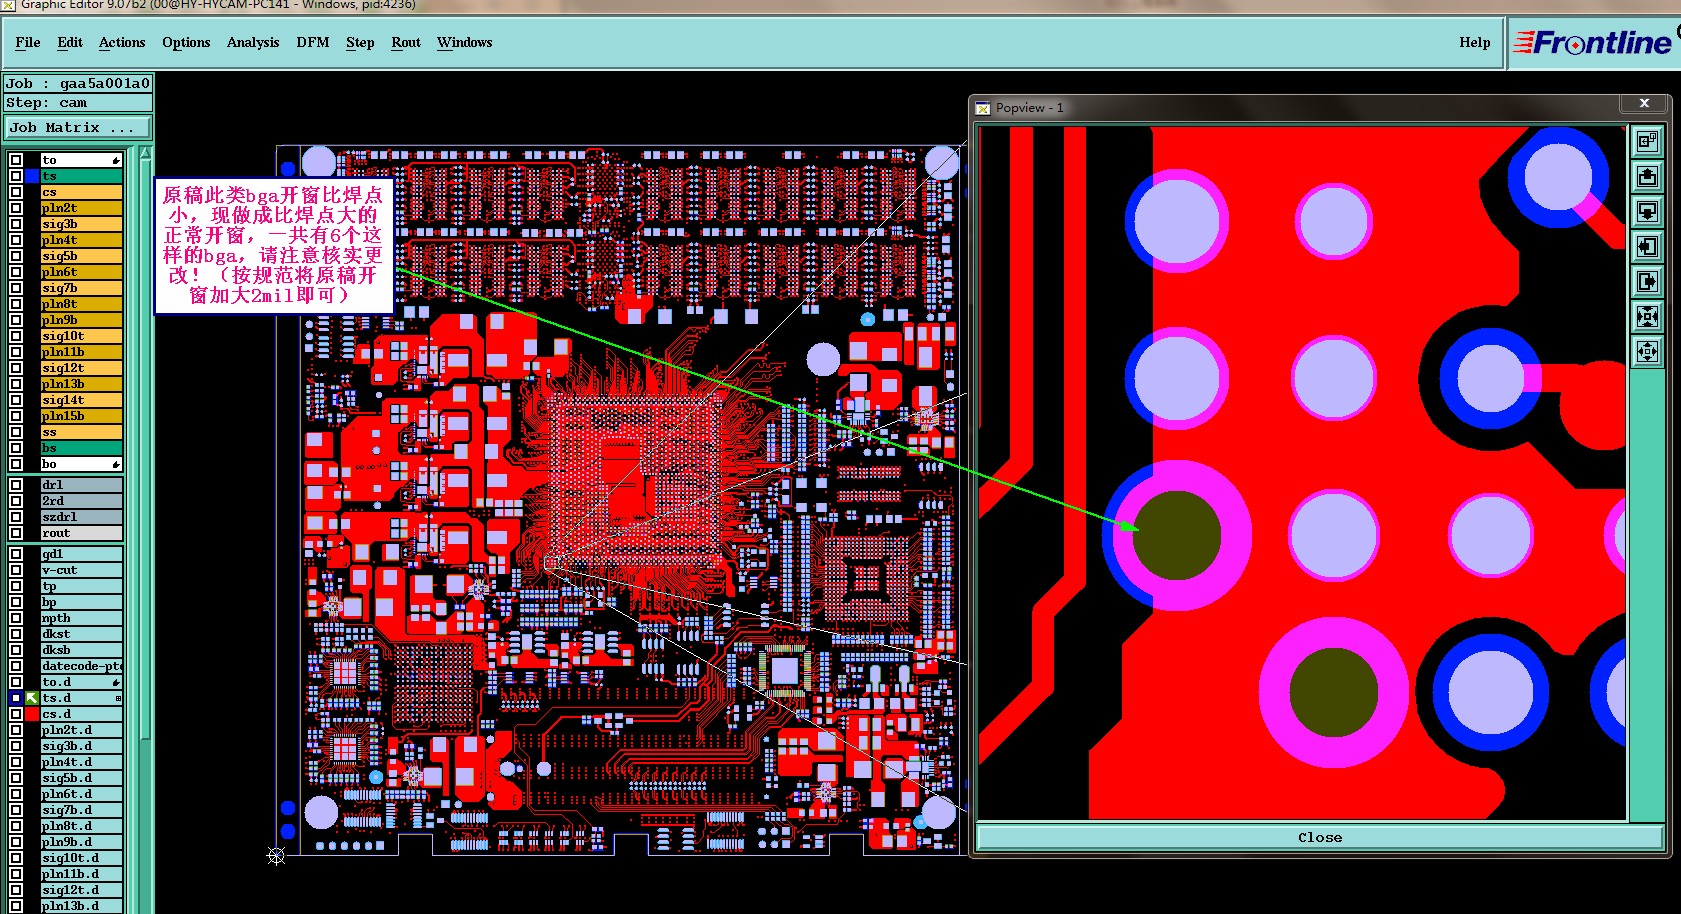Click the origin crosshair marker below the board
1681x914 pixels.
[277, 855]
